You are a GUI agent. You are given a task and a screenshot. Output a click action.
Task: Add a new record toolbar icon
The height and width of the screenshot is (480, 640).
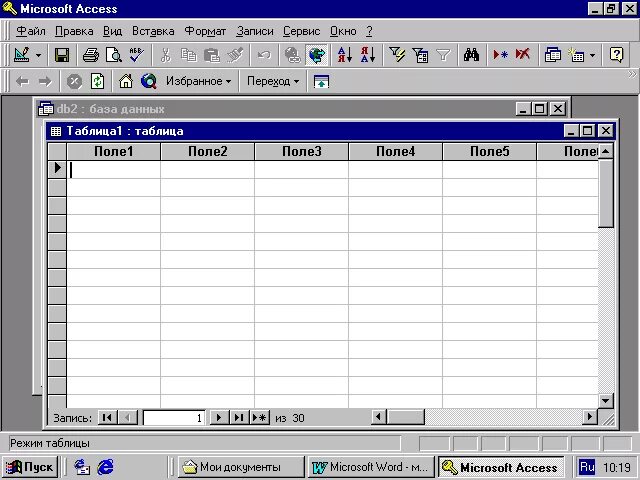(x=500, y=55)
